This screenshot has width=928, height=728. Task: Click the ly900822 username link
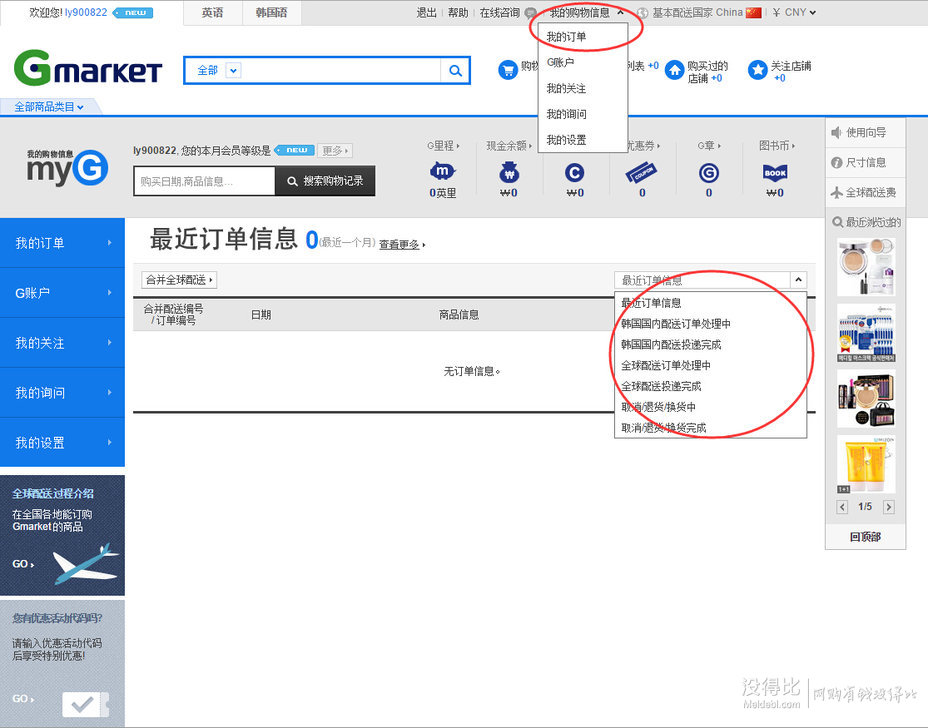(86, 12)
